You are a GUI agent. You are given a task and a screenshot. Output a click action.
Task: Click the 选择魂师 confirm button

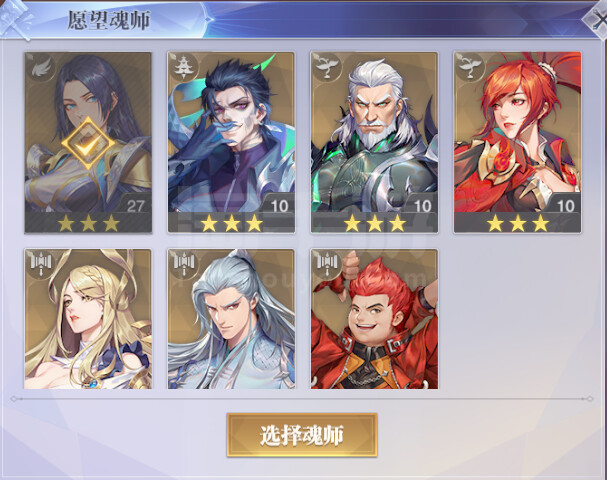302,435
